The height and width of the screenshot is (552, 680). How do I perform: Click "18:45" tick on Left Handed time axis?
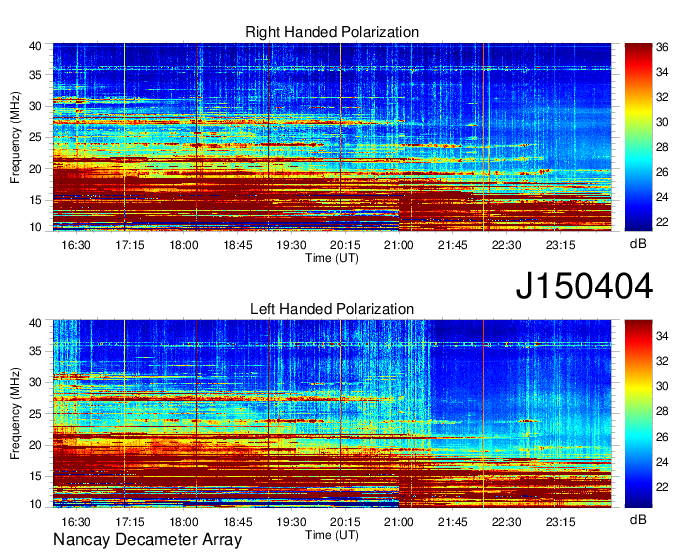[238, 521]
